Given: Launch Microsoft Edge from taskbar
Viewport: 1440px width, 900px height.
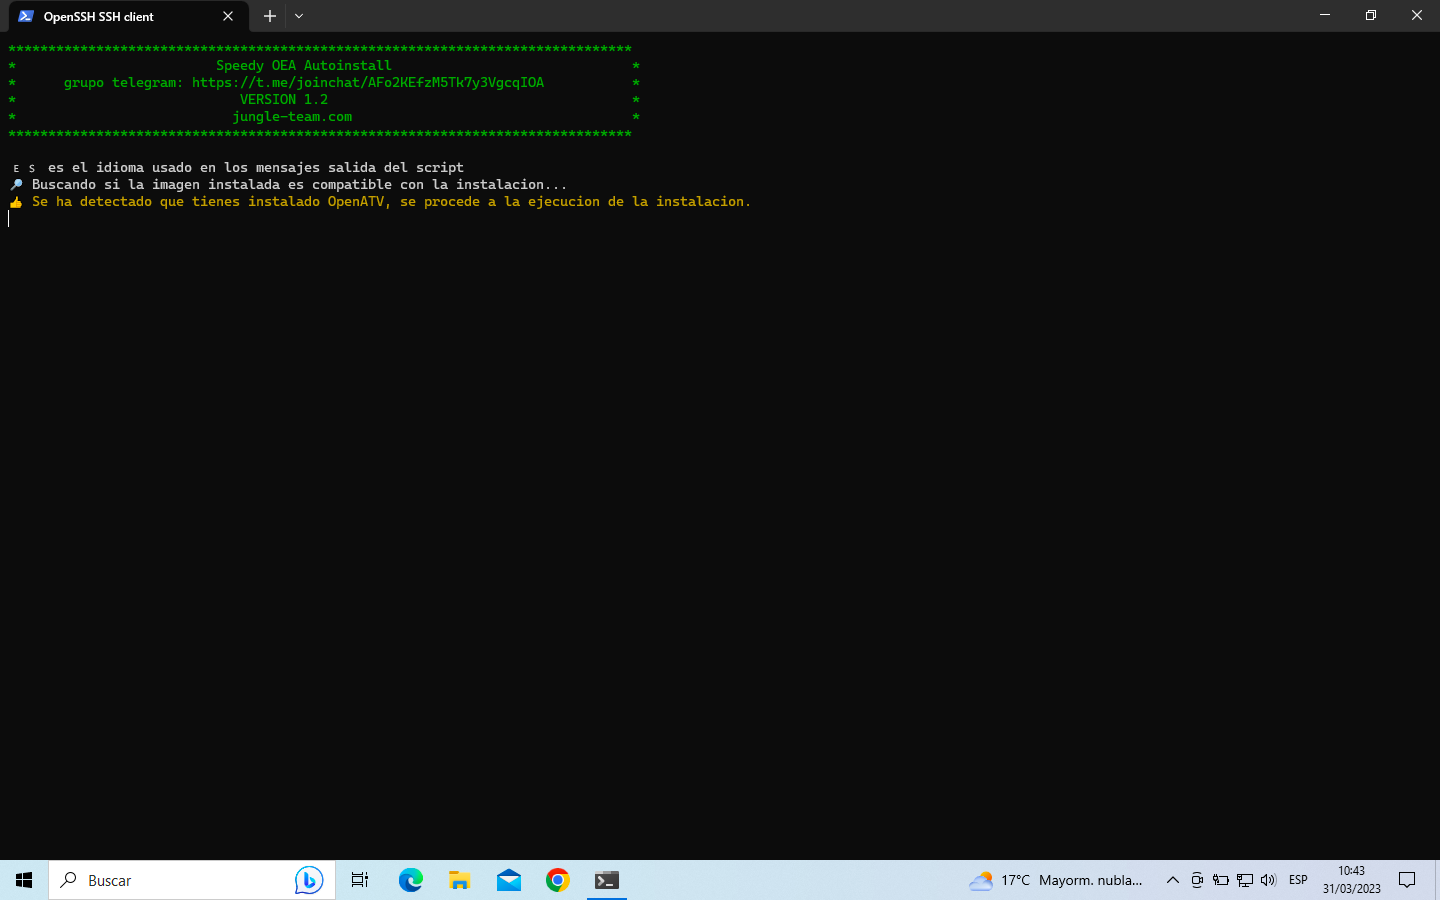Looking at the screenshot, I should tap(410, 880).
